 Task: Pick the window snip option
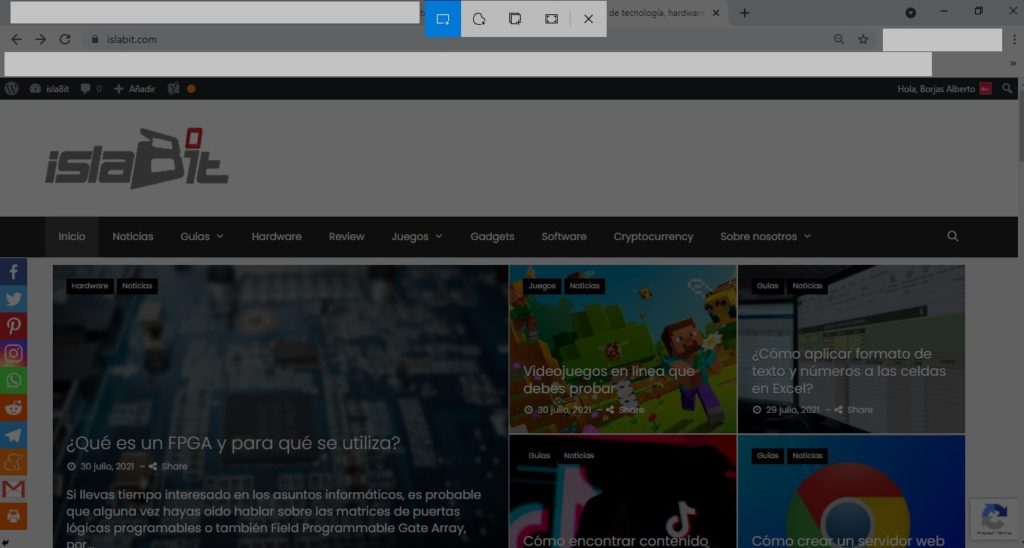click(x=515, y=19)
